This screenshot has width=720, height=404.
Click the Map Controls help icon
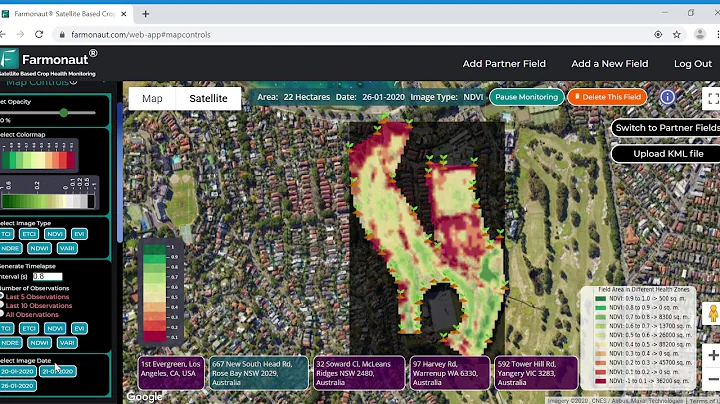click(73, 83)
